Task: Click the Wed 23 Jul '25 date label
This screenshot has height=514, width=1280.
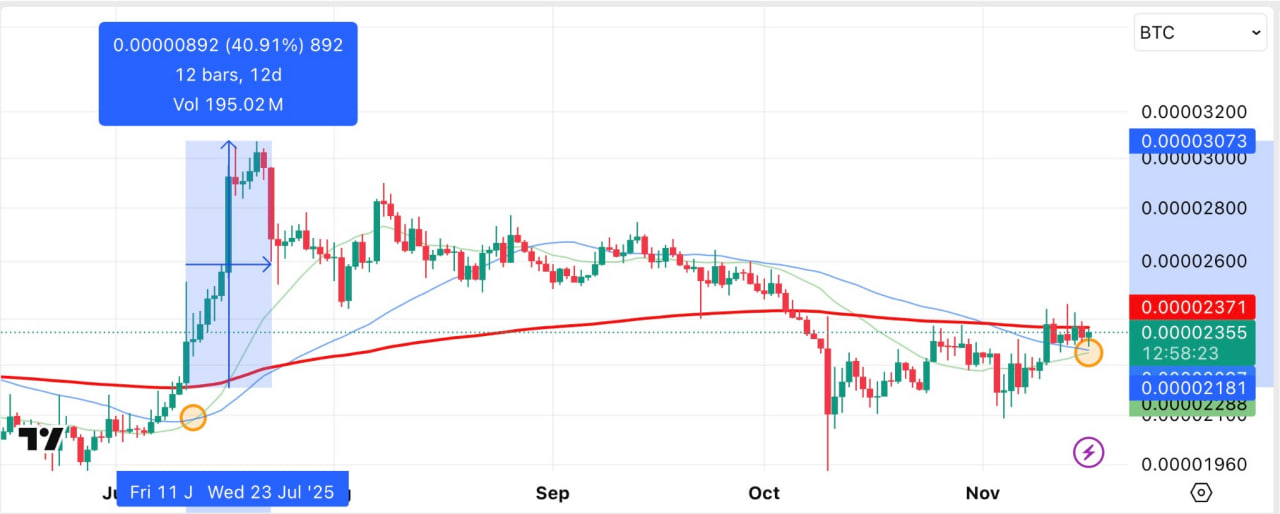Action: tap(277, 491)
